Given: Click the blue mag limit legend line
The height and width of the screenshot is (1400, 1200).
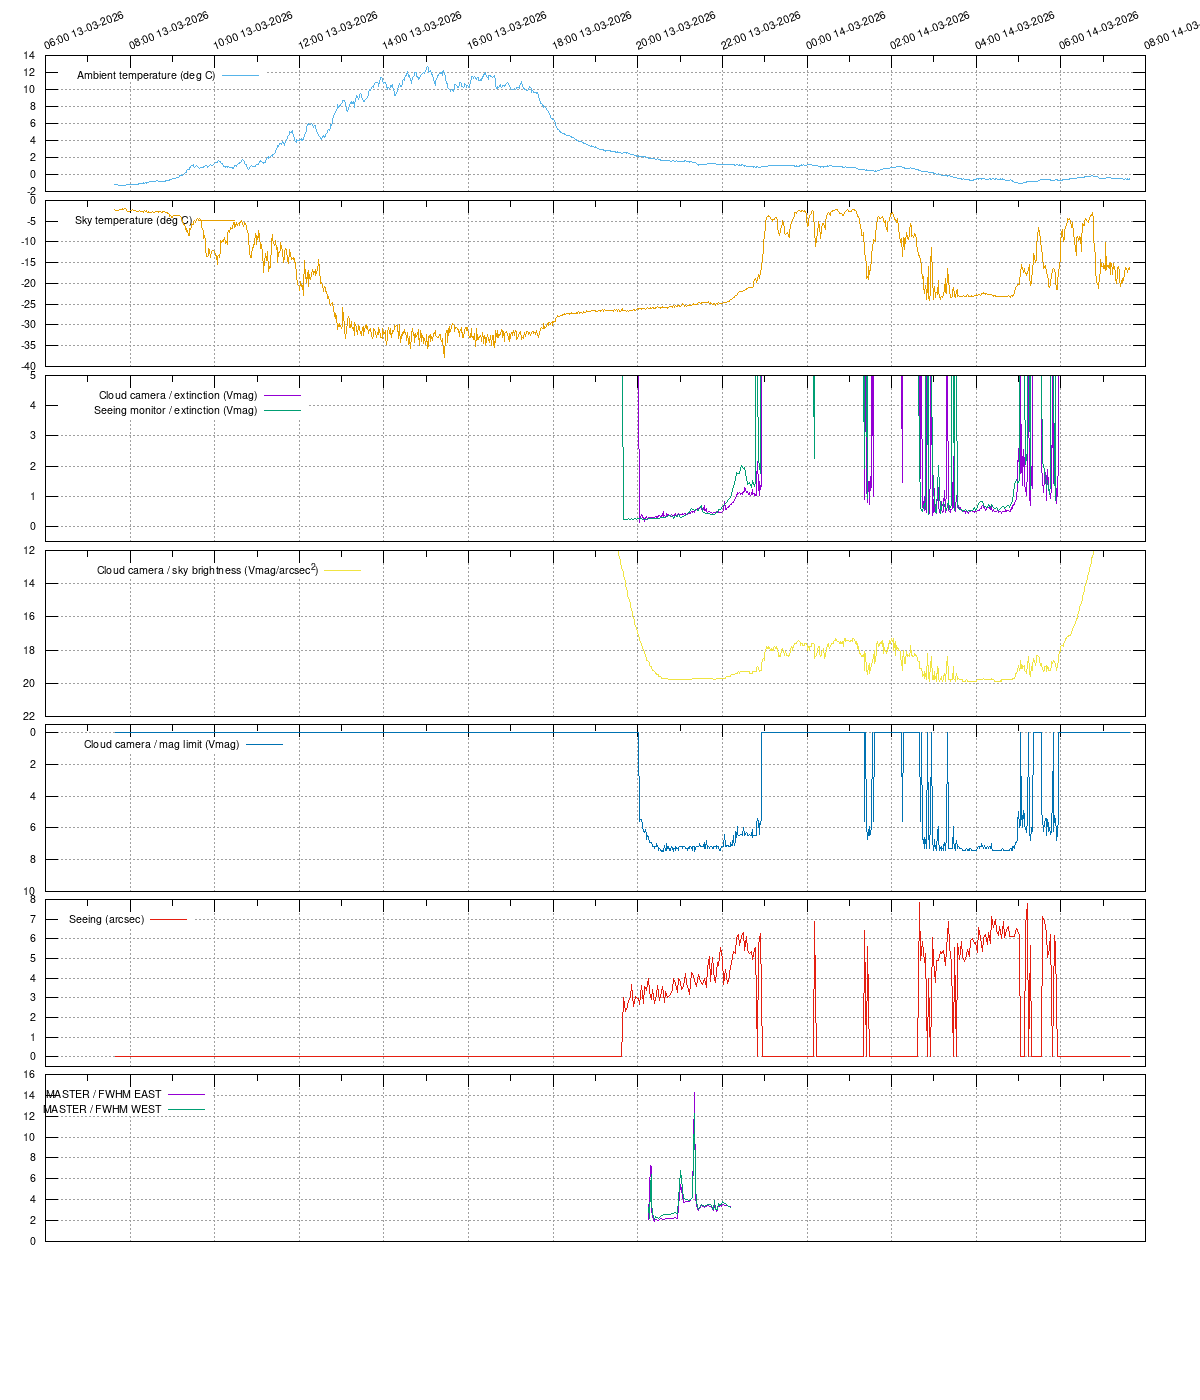Looking at the screenshot, I should tap(264, 745).
